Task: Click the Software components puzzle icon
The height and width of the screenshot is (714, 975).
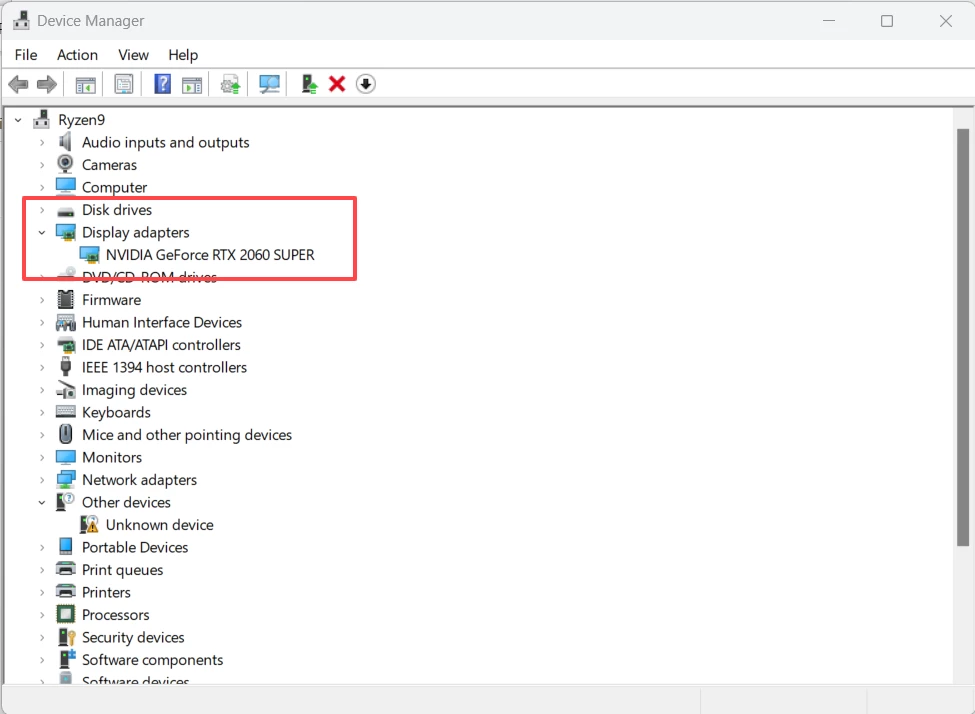Action: coord(66,659)
